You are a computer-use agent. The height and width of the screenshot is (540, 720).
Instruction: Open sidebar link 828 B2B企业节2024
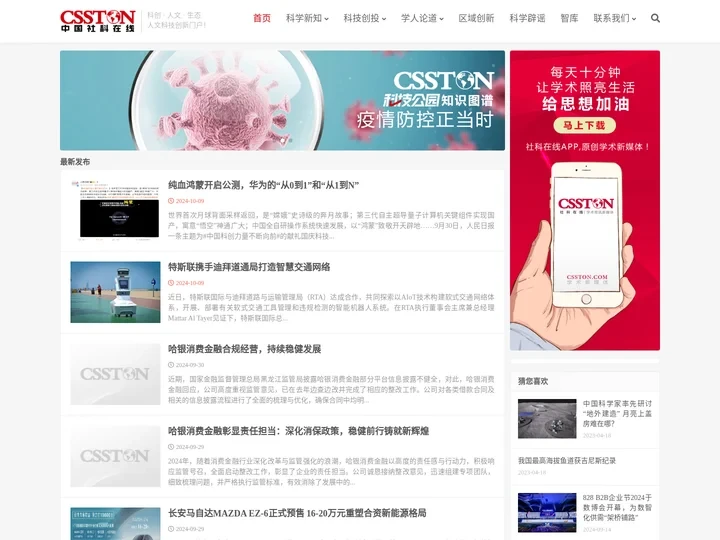pyautogui.click(x=617, y=507)
